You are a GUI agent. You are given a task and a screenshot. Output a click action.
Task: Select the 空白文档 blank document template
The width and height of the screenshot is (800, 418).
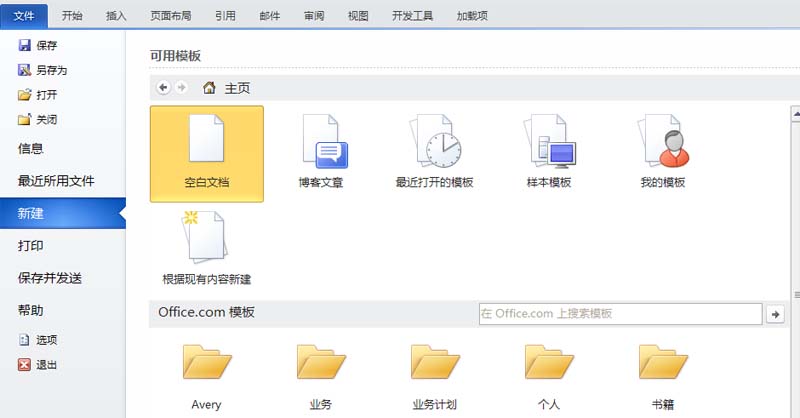click(x=207, y=154)
